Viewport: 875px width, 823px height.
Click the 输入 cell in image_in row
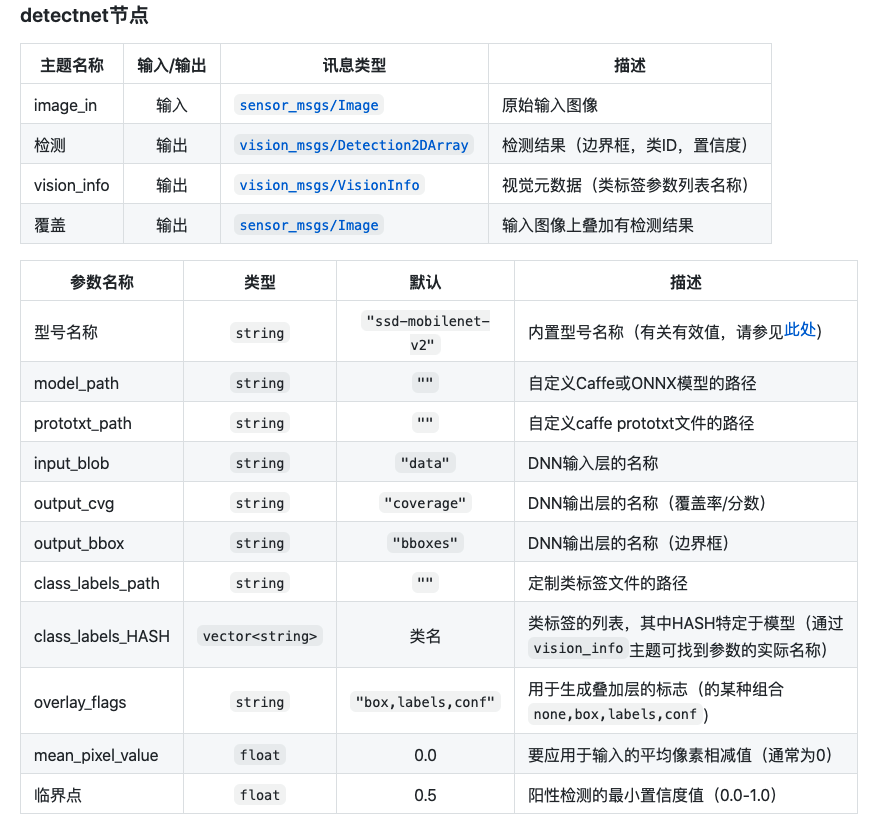(172, 105)
